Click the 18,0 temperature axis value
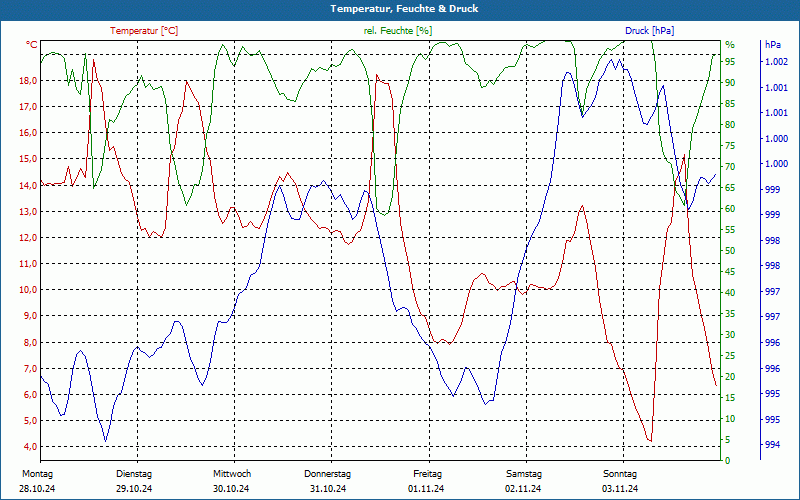 click(29, 81)
